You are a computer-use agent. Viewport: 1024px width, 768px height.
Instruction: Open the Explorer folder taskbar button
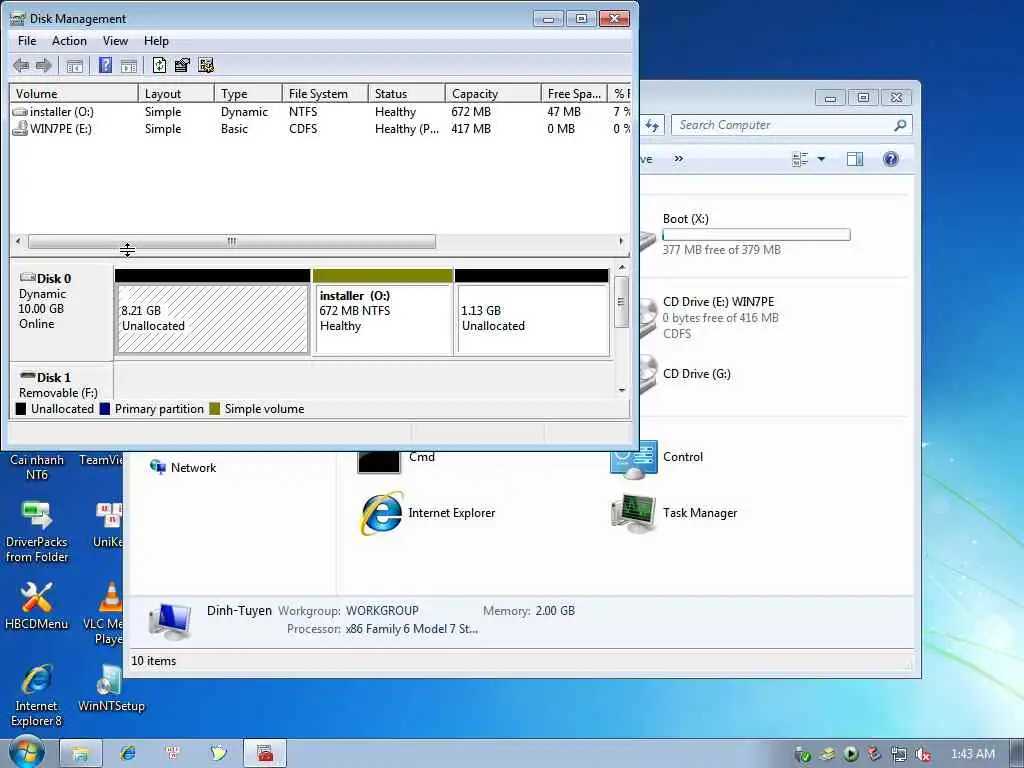[80, 754]
